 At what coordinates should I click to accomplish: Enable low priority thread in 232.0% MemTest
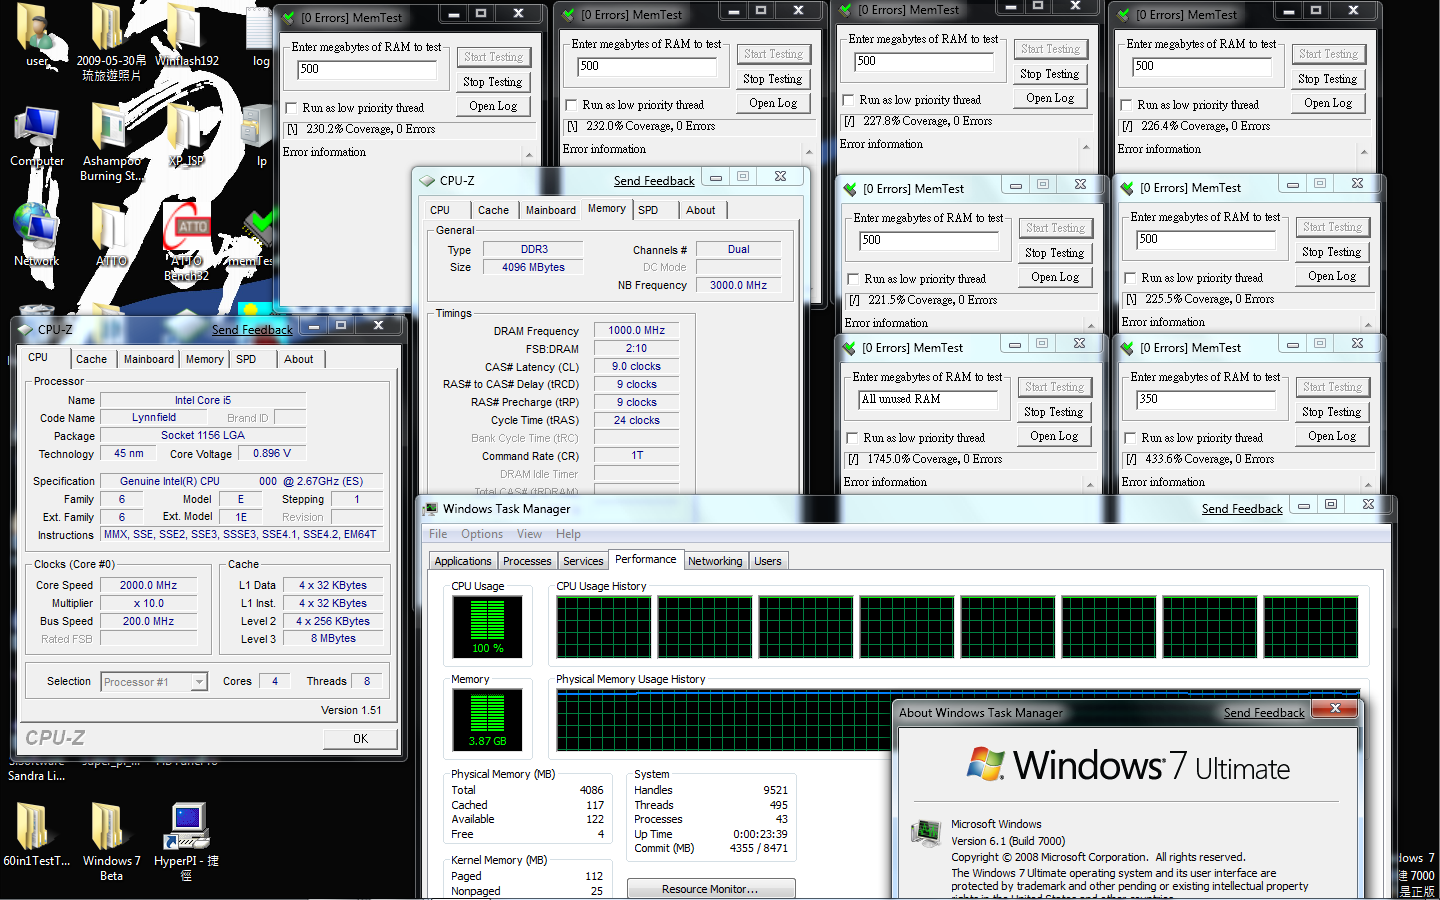[571, 105]
